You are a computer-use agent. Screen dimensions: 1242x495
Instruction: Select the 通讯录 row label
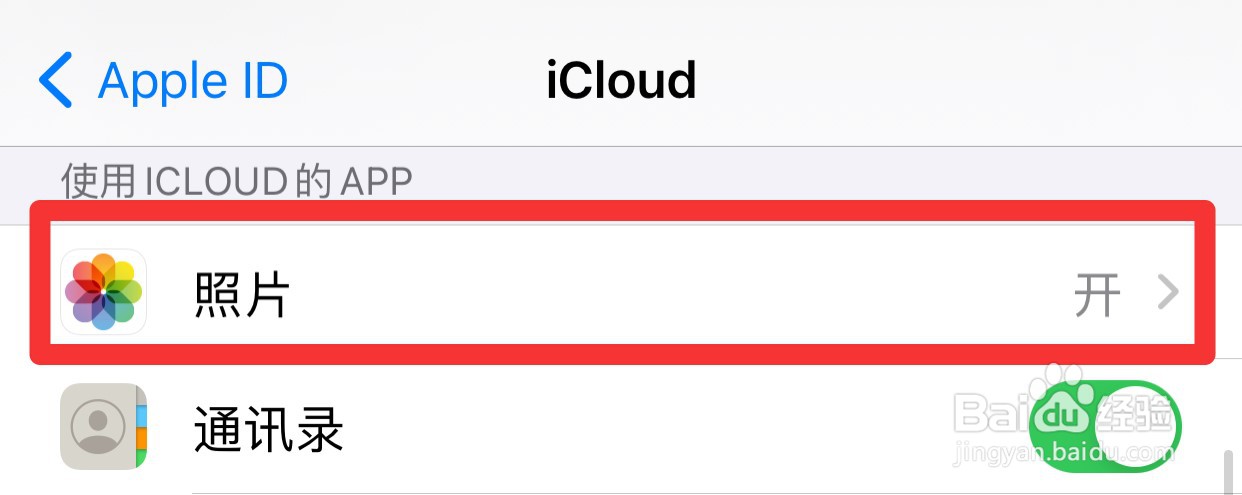(269, 430)
